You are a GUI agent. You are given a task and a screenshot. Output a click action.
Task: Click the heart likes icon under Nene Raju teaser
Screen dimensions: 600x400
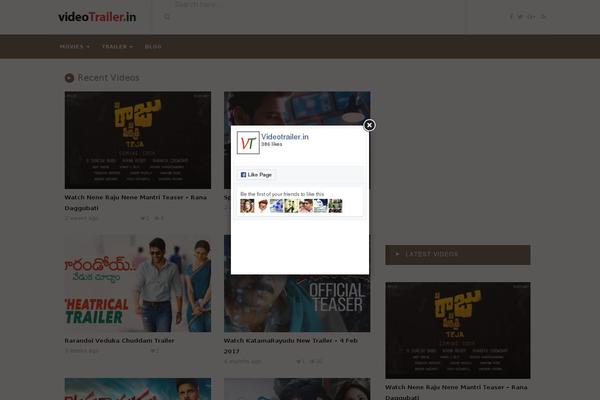[143, 218]
